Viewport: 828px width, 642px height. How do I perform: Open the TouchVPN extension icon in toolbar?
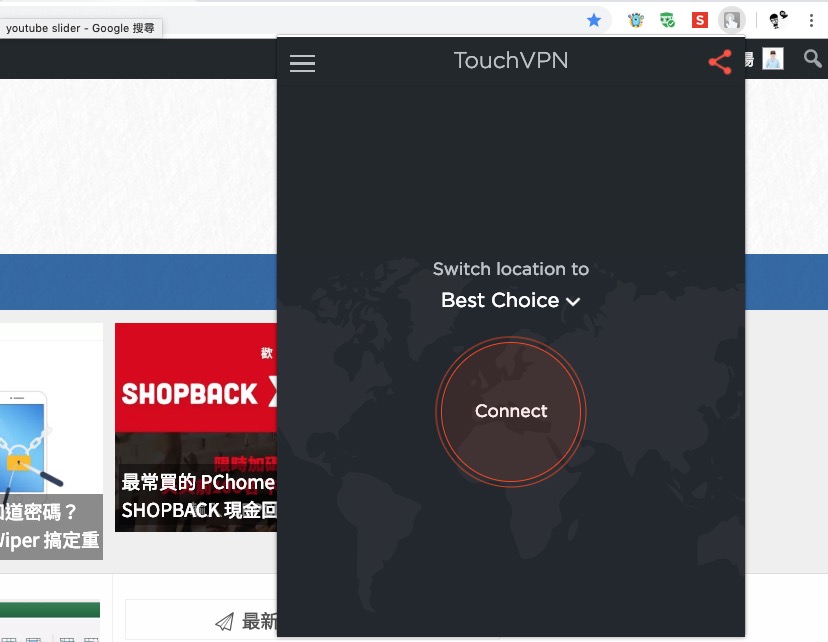pyautogui.click(x=731, y=21)
